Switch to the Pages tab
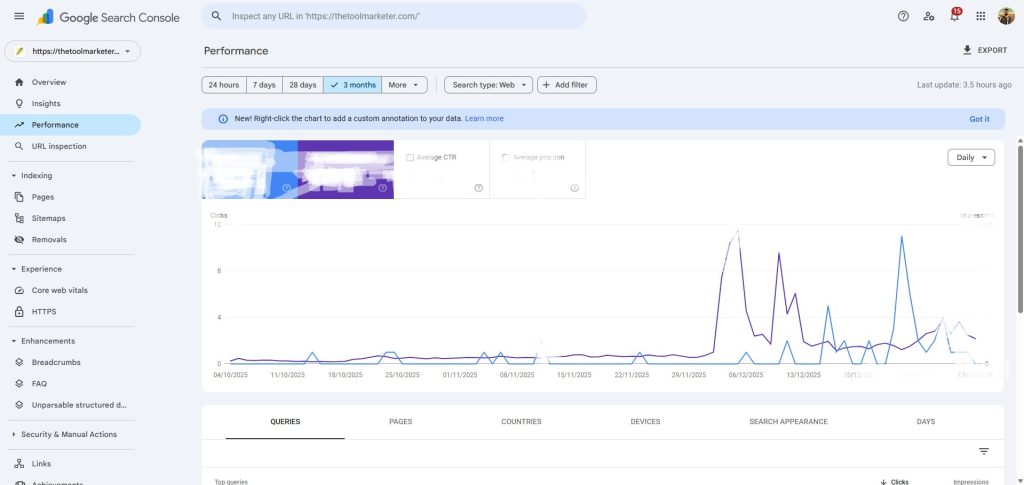This screenshot has width=1024, height=485. (x=400, y=422)
